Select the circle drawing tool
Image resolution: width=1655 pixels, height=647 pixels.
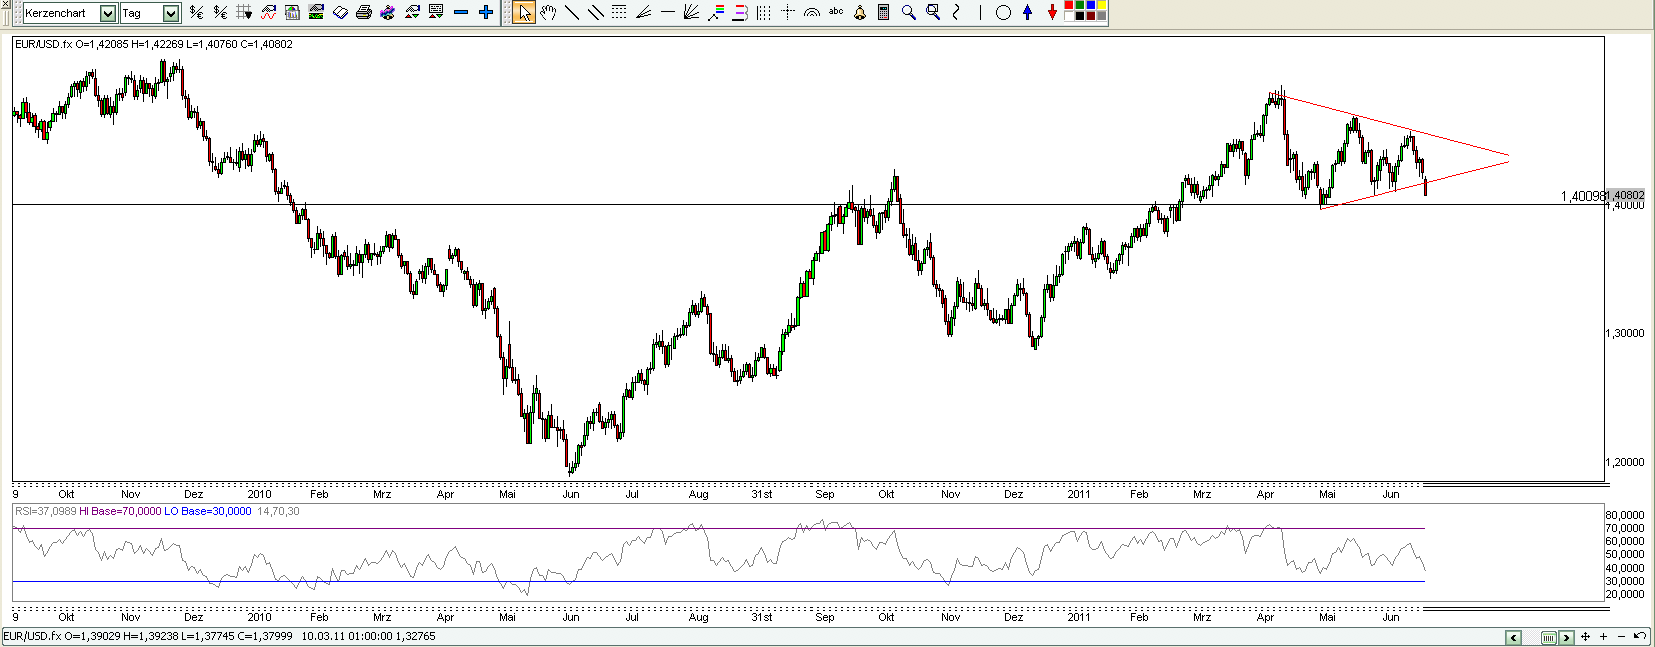click(1003, 13)
